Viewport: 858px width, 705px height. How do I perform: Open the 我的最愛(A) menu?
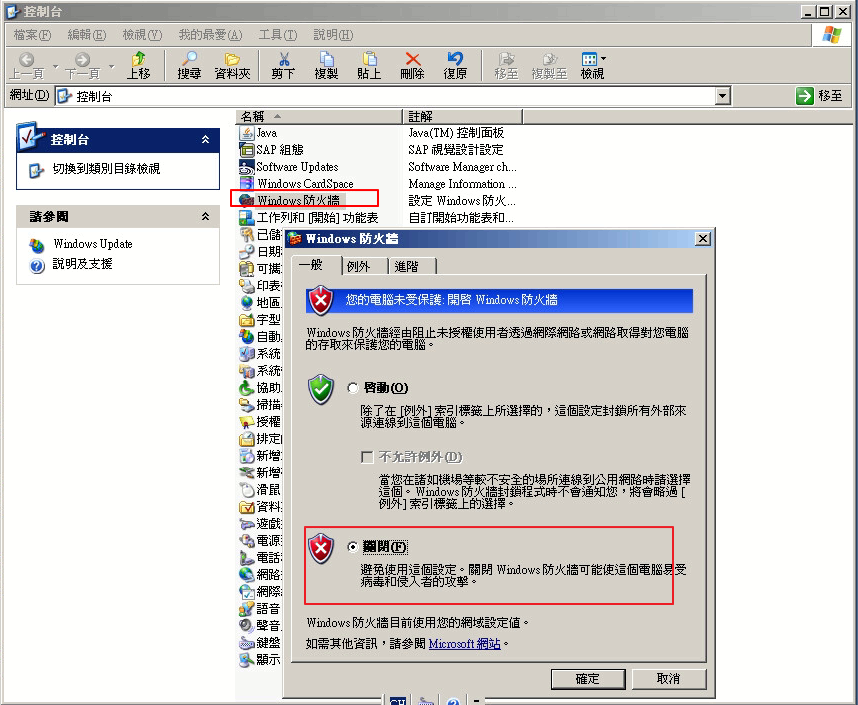[210, 35]
